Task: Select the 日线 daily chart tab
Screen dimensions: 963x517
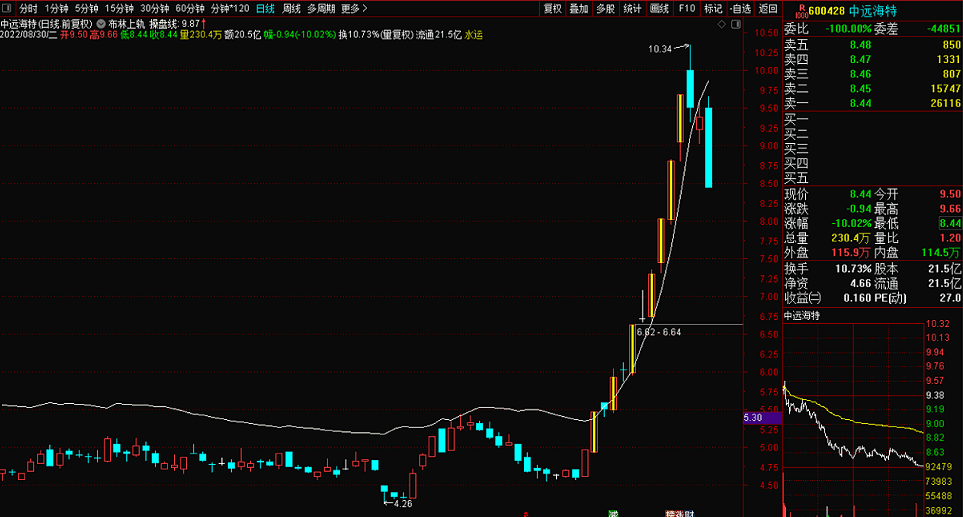Action: coord(265,9)
